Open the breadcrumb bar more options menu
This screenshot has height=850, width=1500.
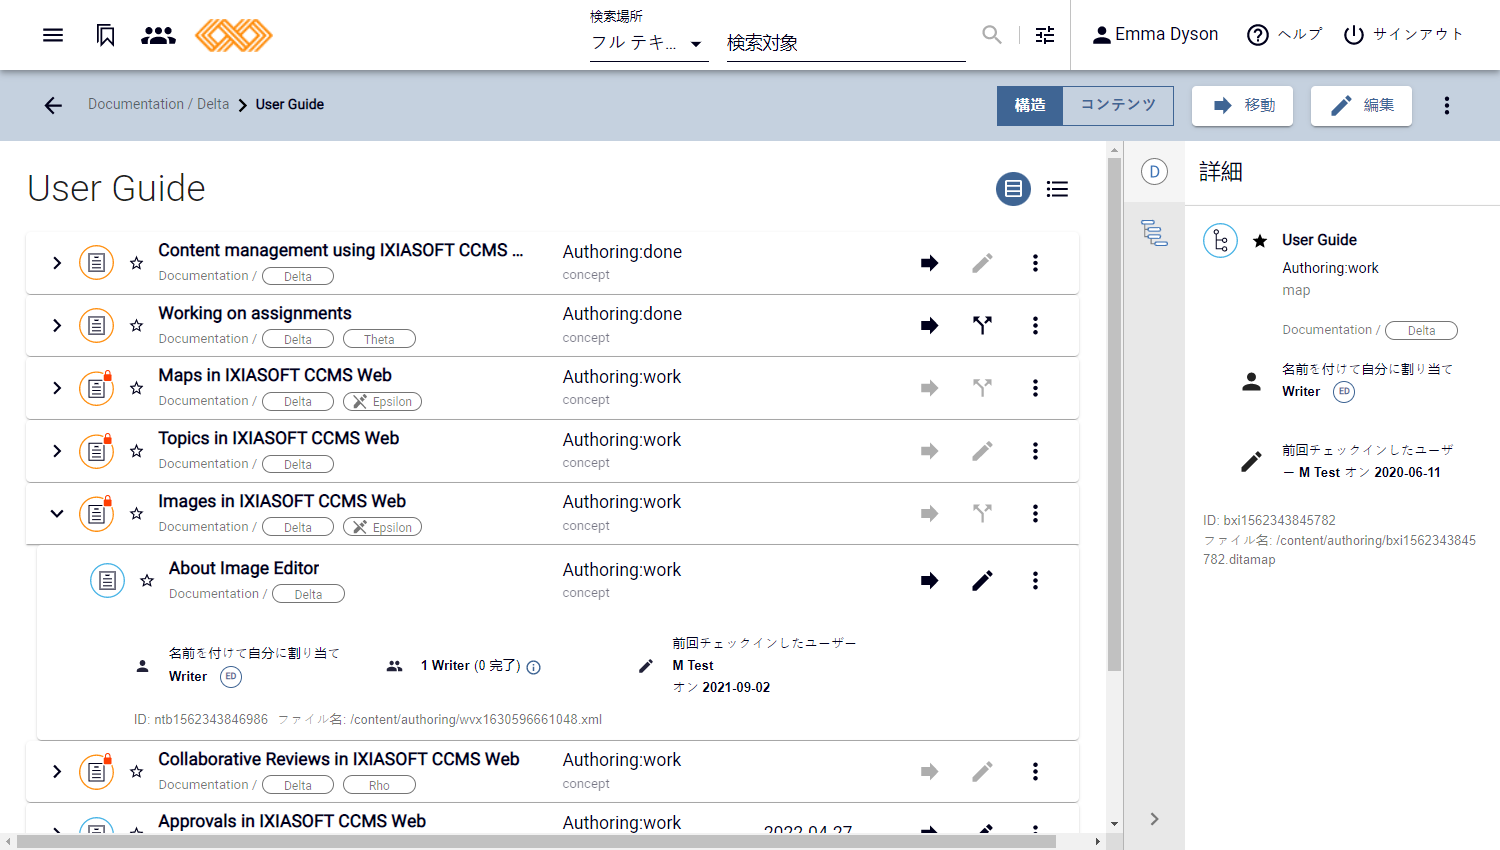pos(1446,105)
